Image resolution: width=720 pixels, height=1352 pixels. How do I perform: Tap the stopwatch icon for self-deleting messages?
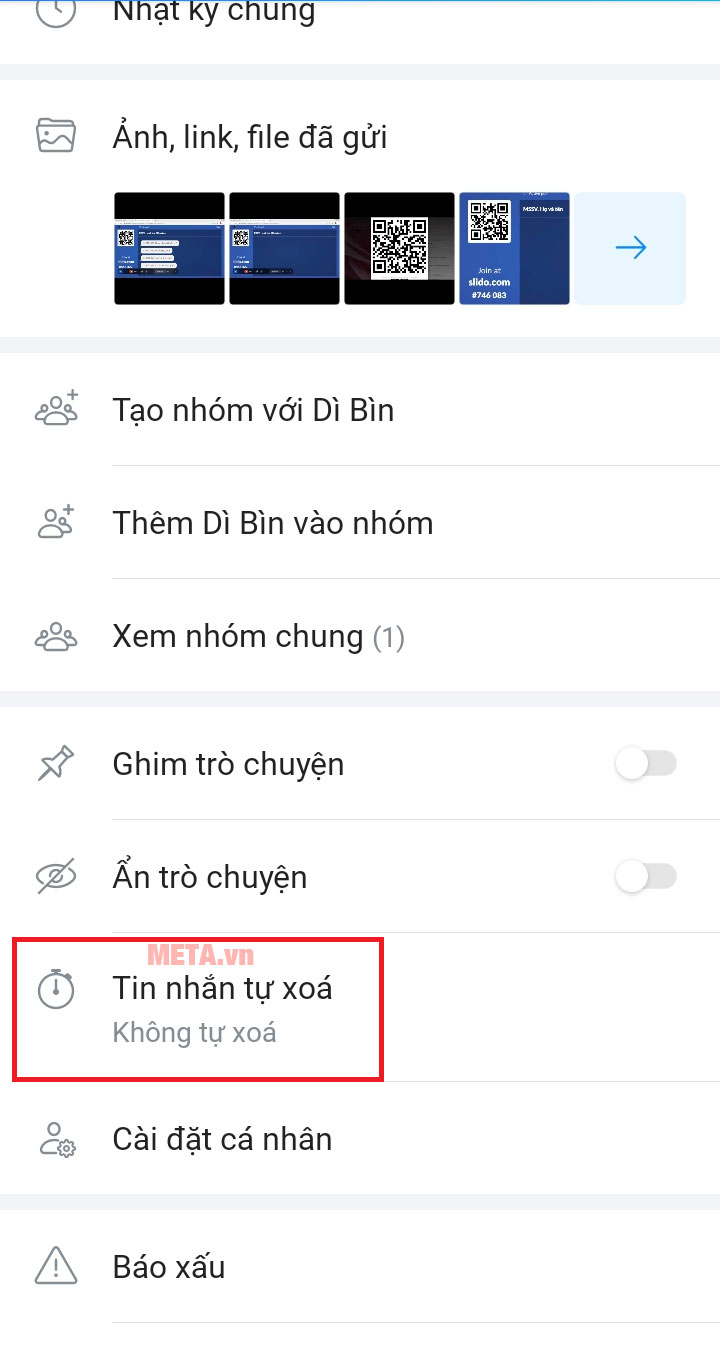click(56, 988)
